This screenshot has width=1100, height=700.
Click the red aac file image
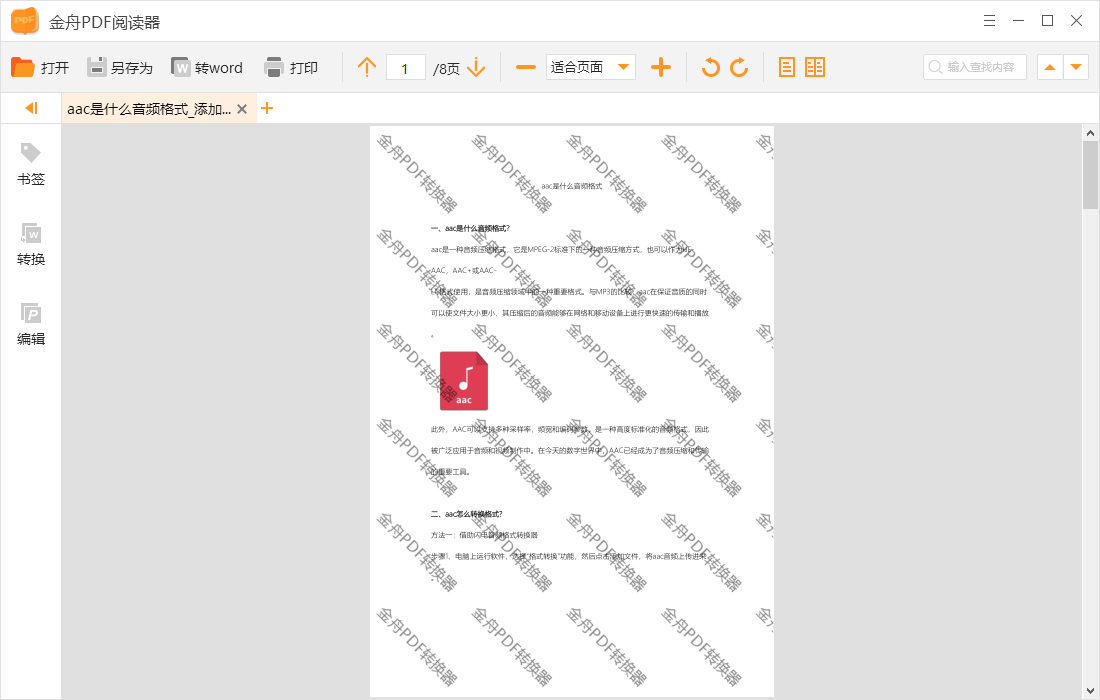coord(464,381)
